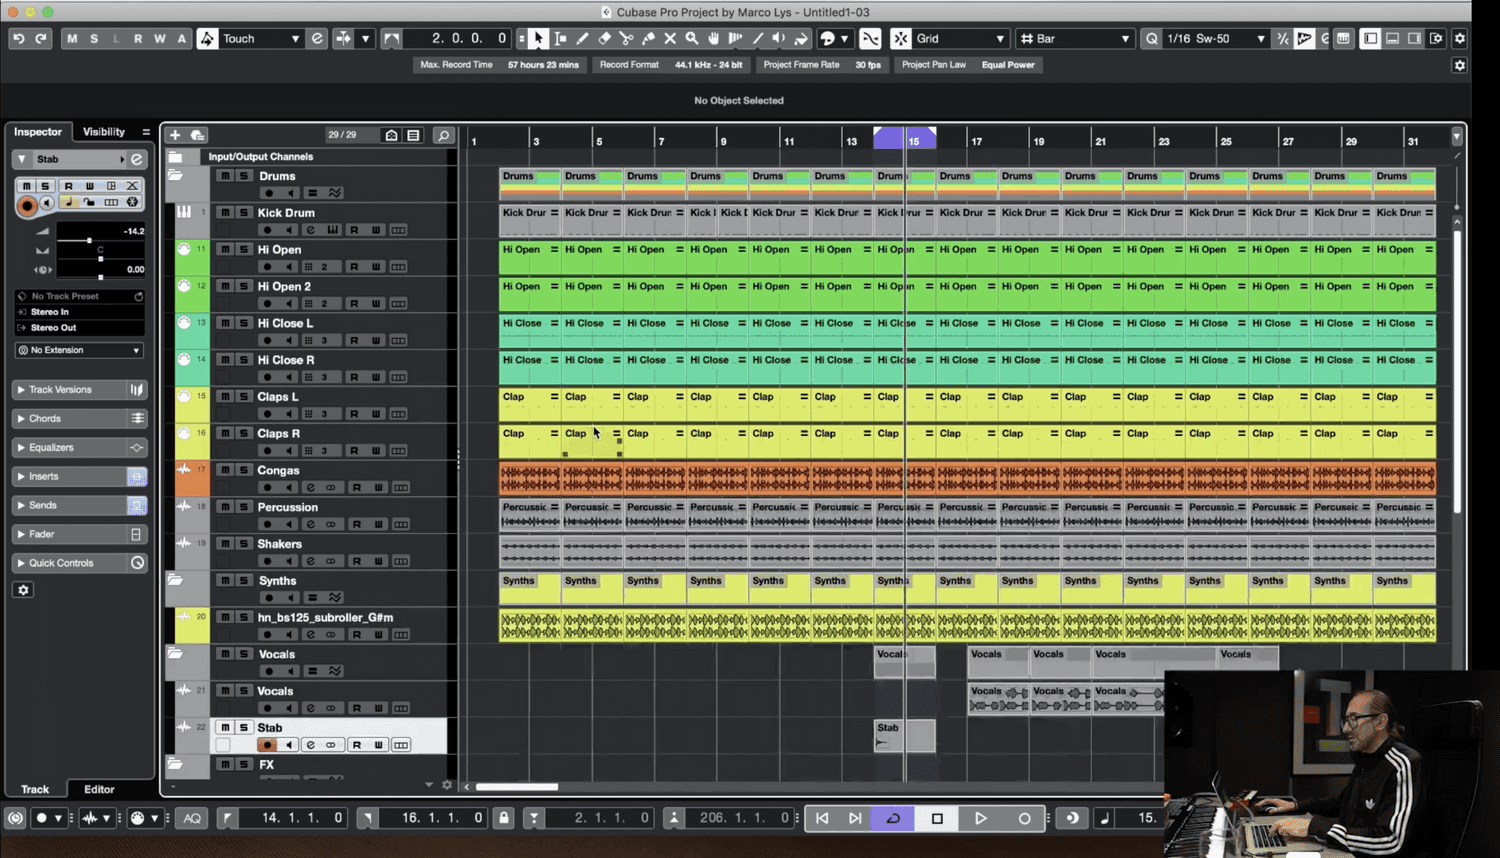Click the transport Stop button
This screenshot has height=858, width=1500.
coord(937,818)
